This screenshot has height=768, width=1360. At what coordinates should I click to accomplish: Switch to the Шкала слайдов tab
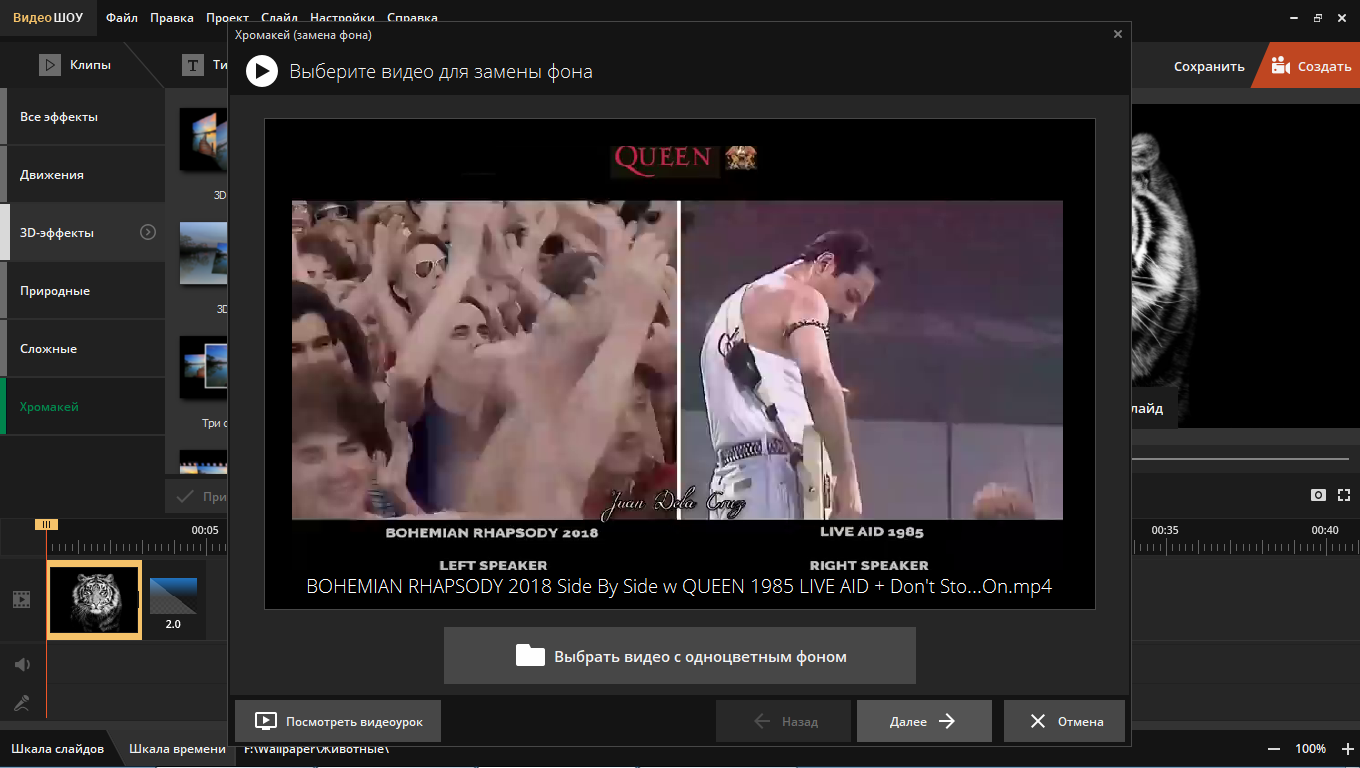pos(57,749)
